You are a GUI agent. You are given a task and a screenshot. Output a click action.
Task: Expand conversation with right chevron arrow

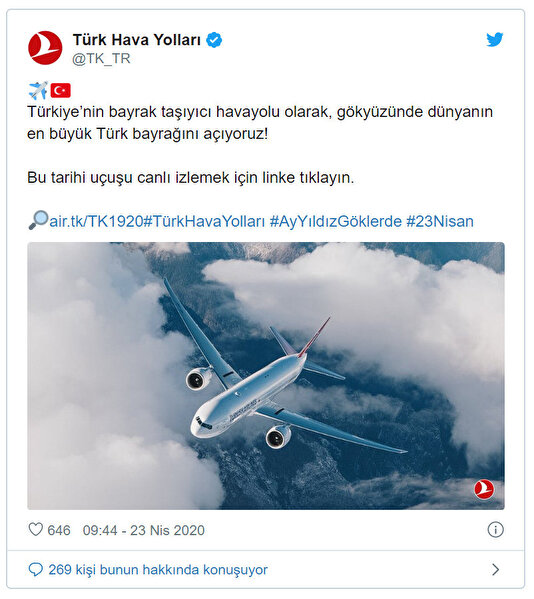tap(495, 570)
